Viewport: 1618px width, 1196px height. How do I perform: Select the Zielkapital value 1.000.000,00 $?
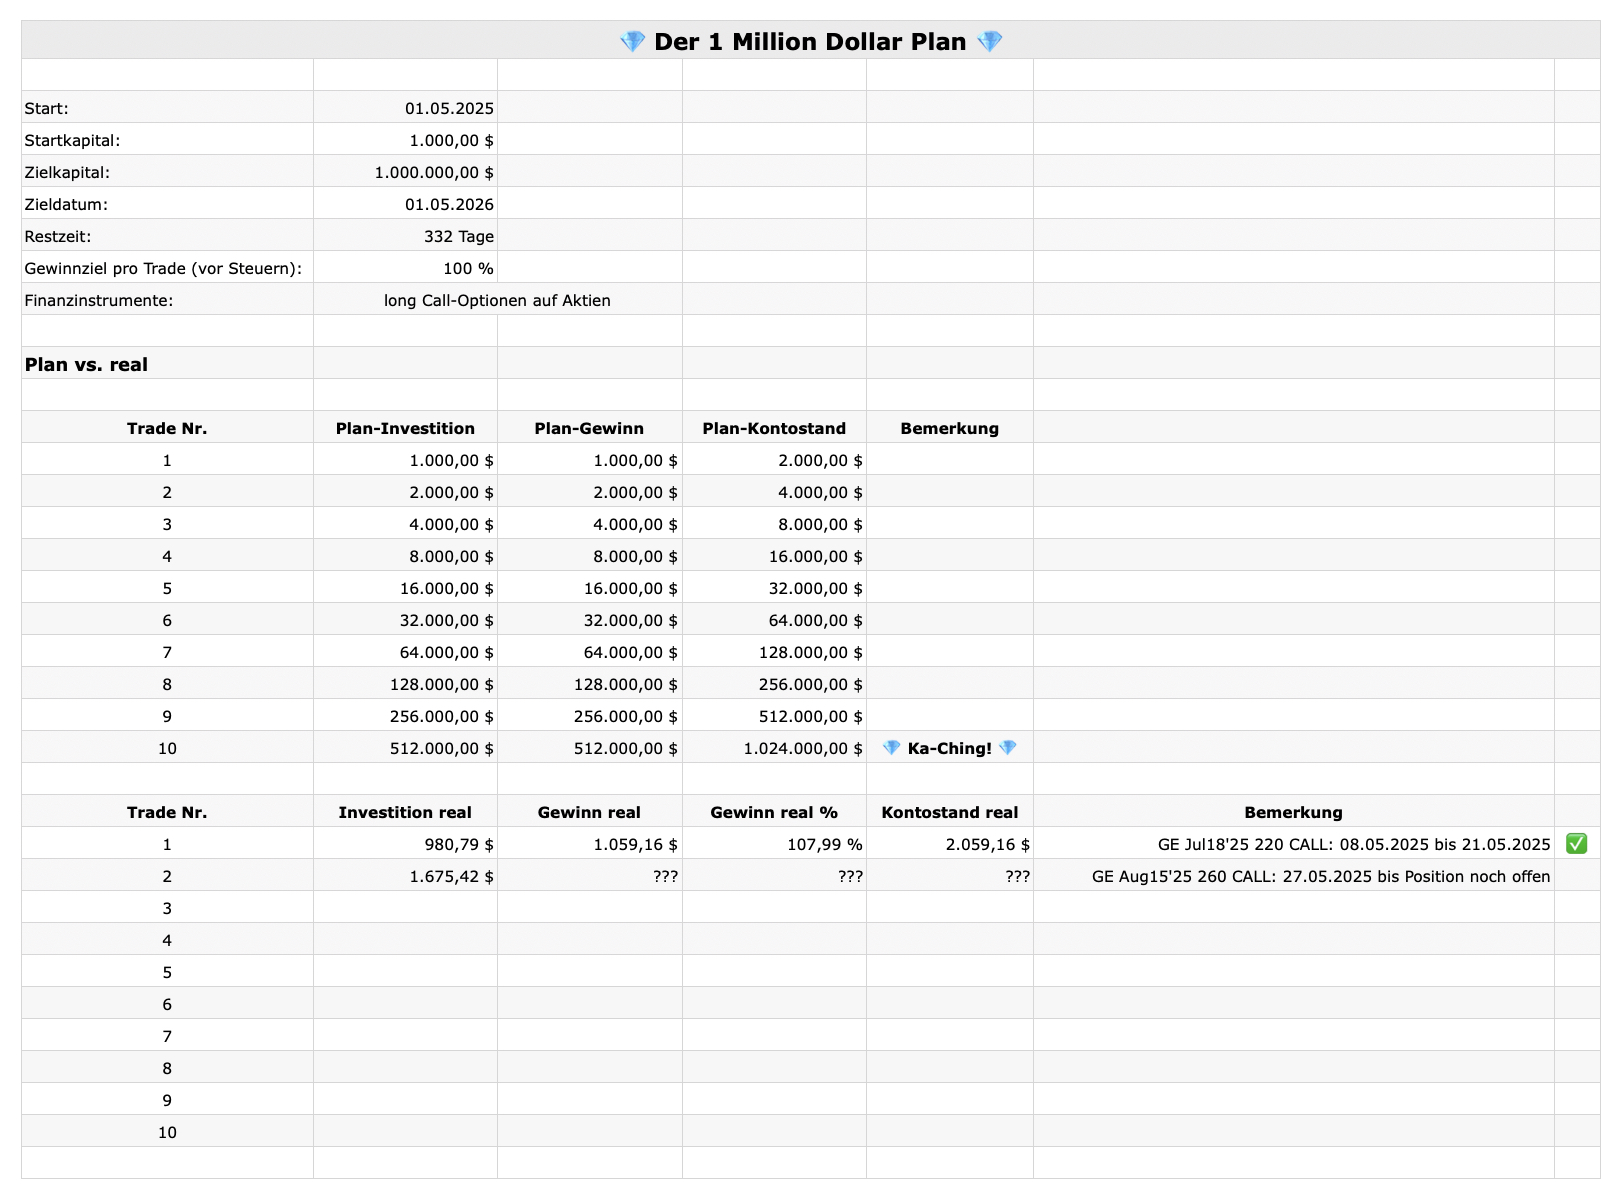434,172
